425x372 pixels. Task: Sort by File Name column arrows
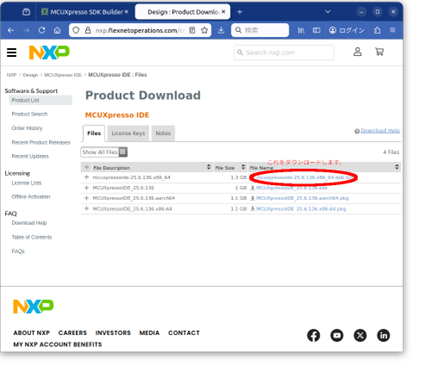coord(397,167)
